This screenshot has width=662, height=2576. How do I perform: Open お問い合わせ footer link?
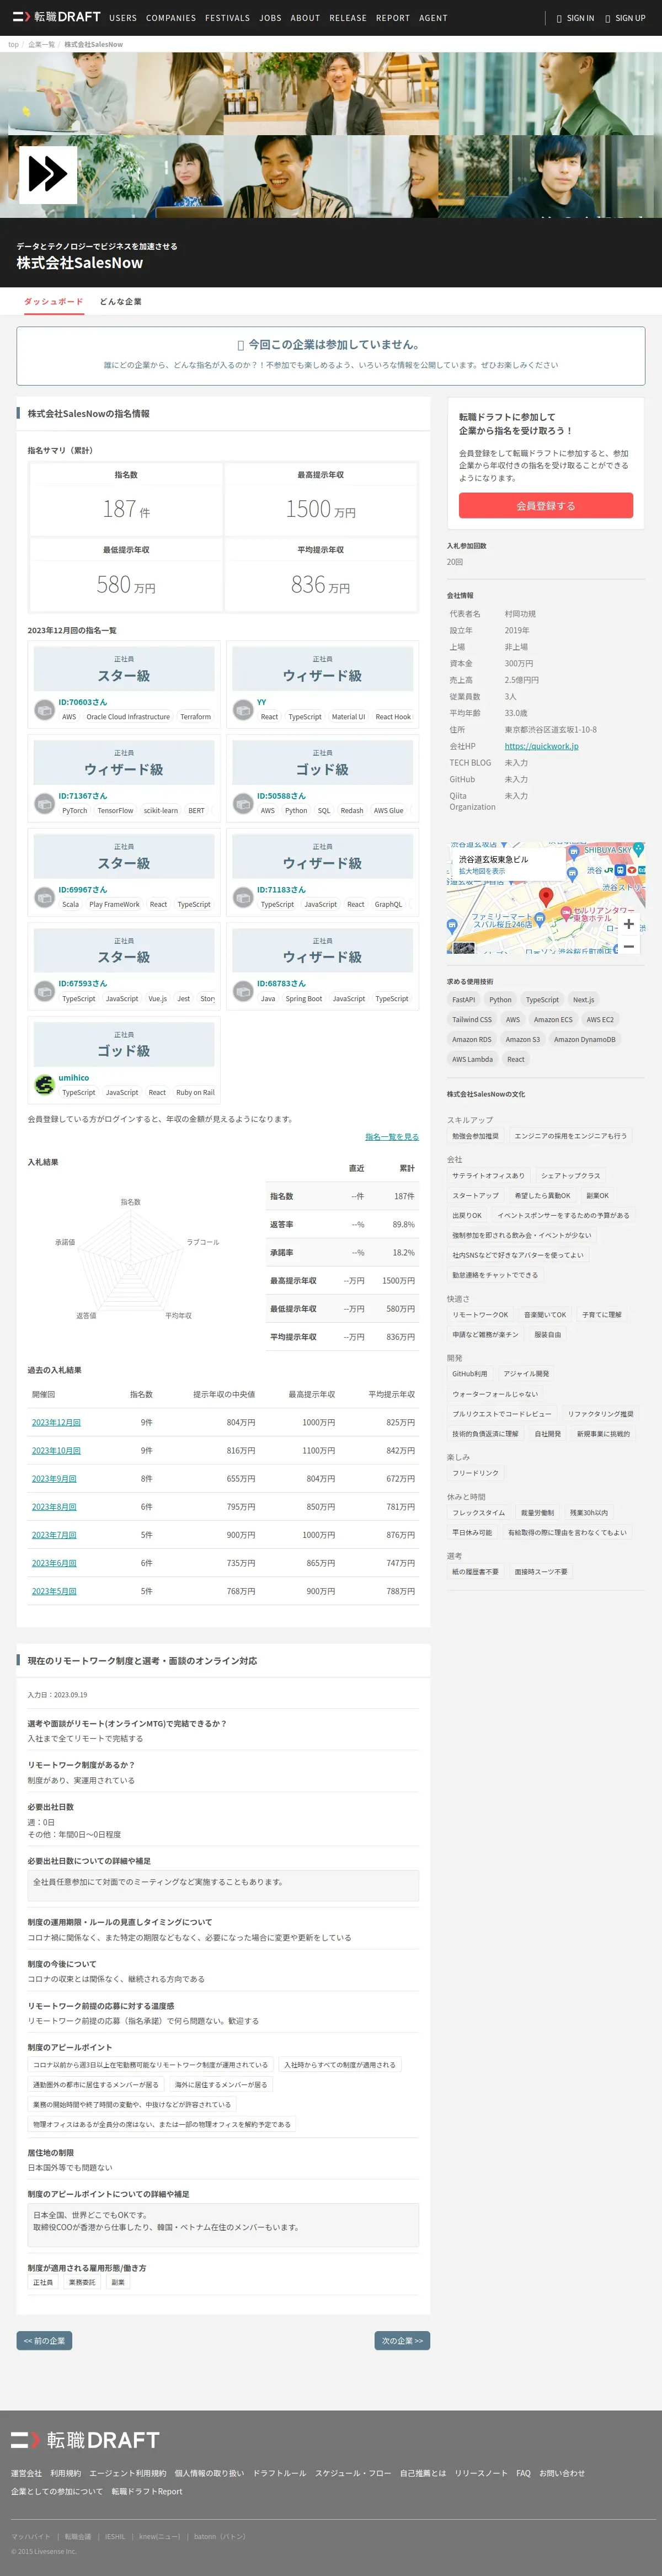[562, 2473]
